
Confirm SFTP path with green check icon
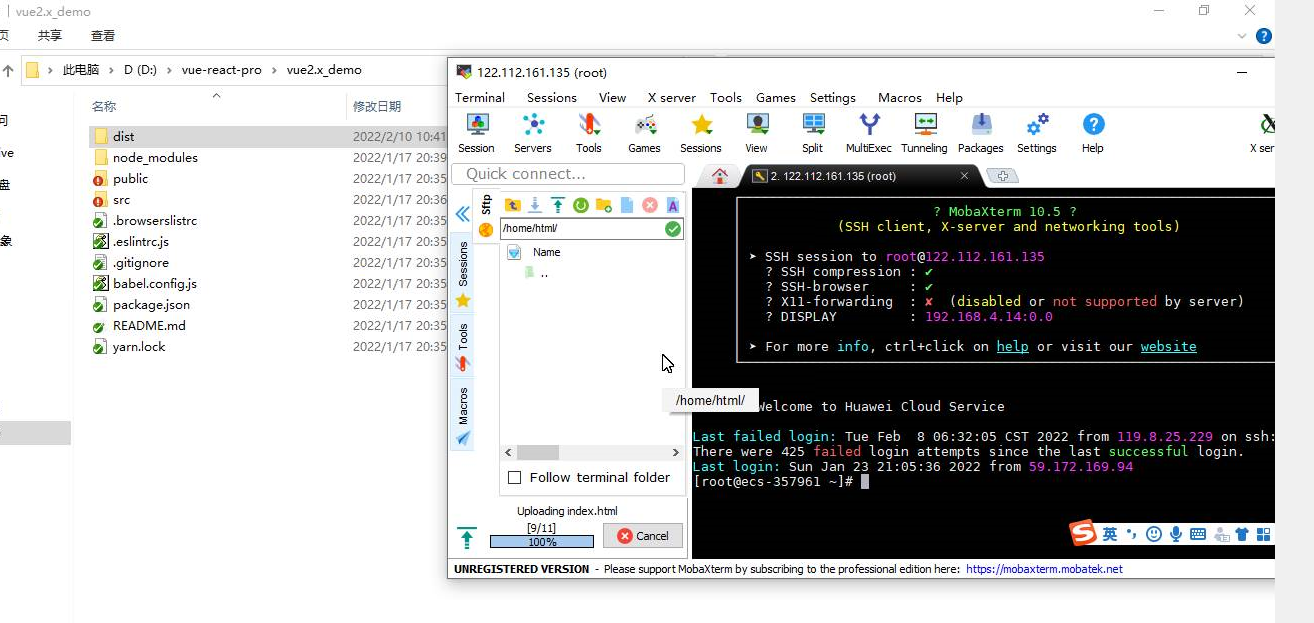coord(673,229)
